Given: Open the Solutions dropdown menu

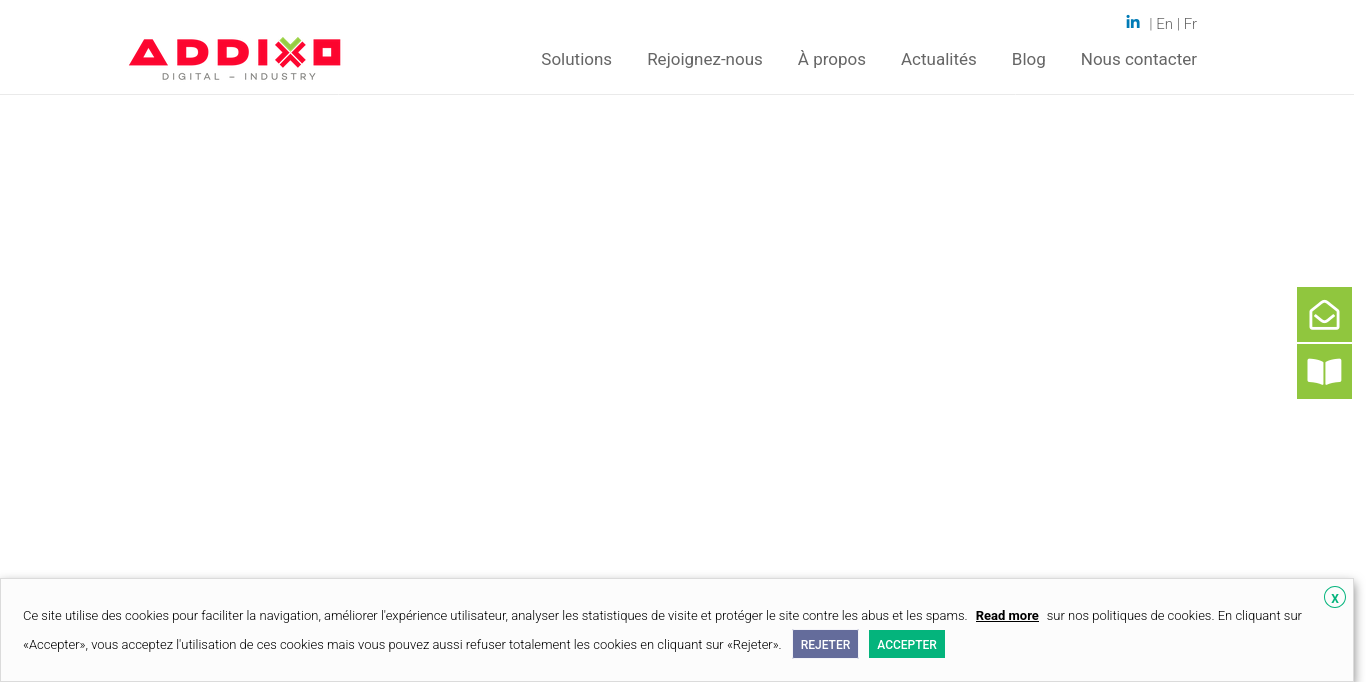Looking at the screenshot, I should pyautogui.click(x=576, y=59).
